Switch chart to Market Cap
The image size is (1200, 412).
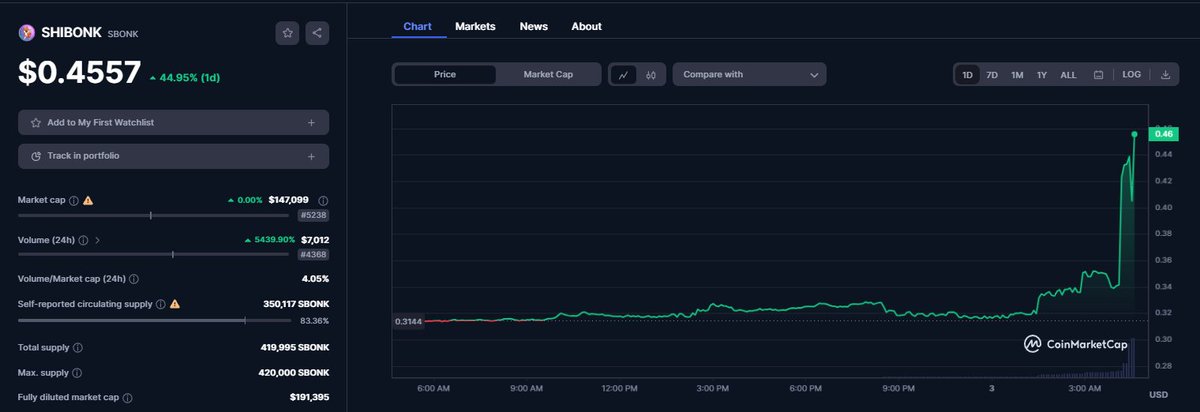coord(548,74)
